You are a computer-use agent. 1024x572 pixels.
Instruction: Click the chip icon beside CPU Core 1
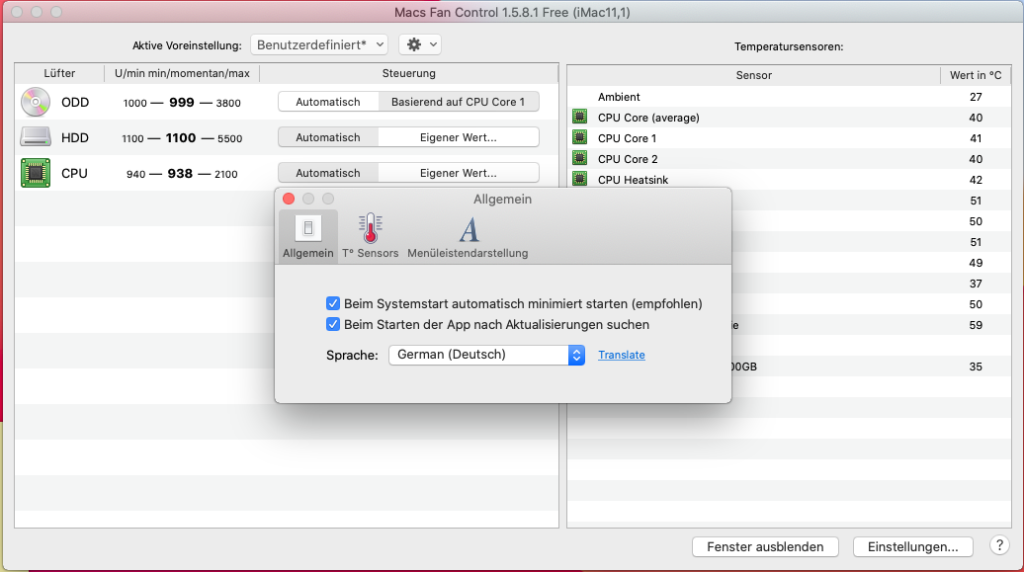tap(579, 138)
